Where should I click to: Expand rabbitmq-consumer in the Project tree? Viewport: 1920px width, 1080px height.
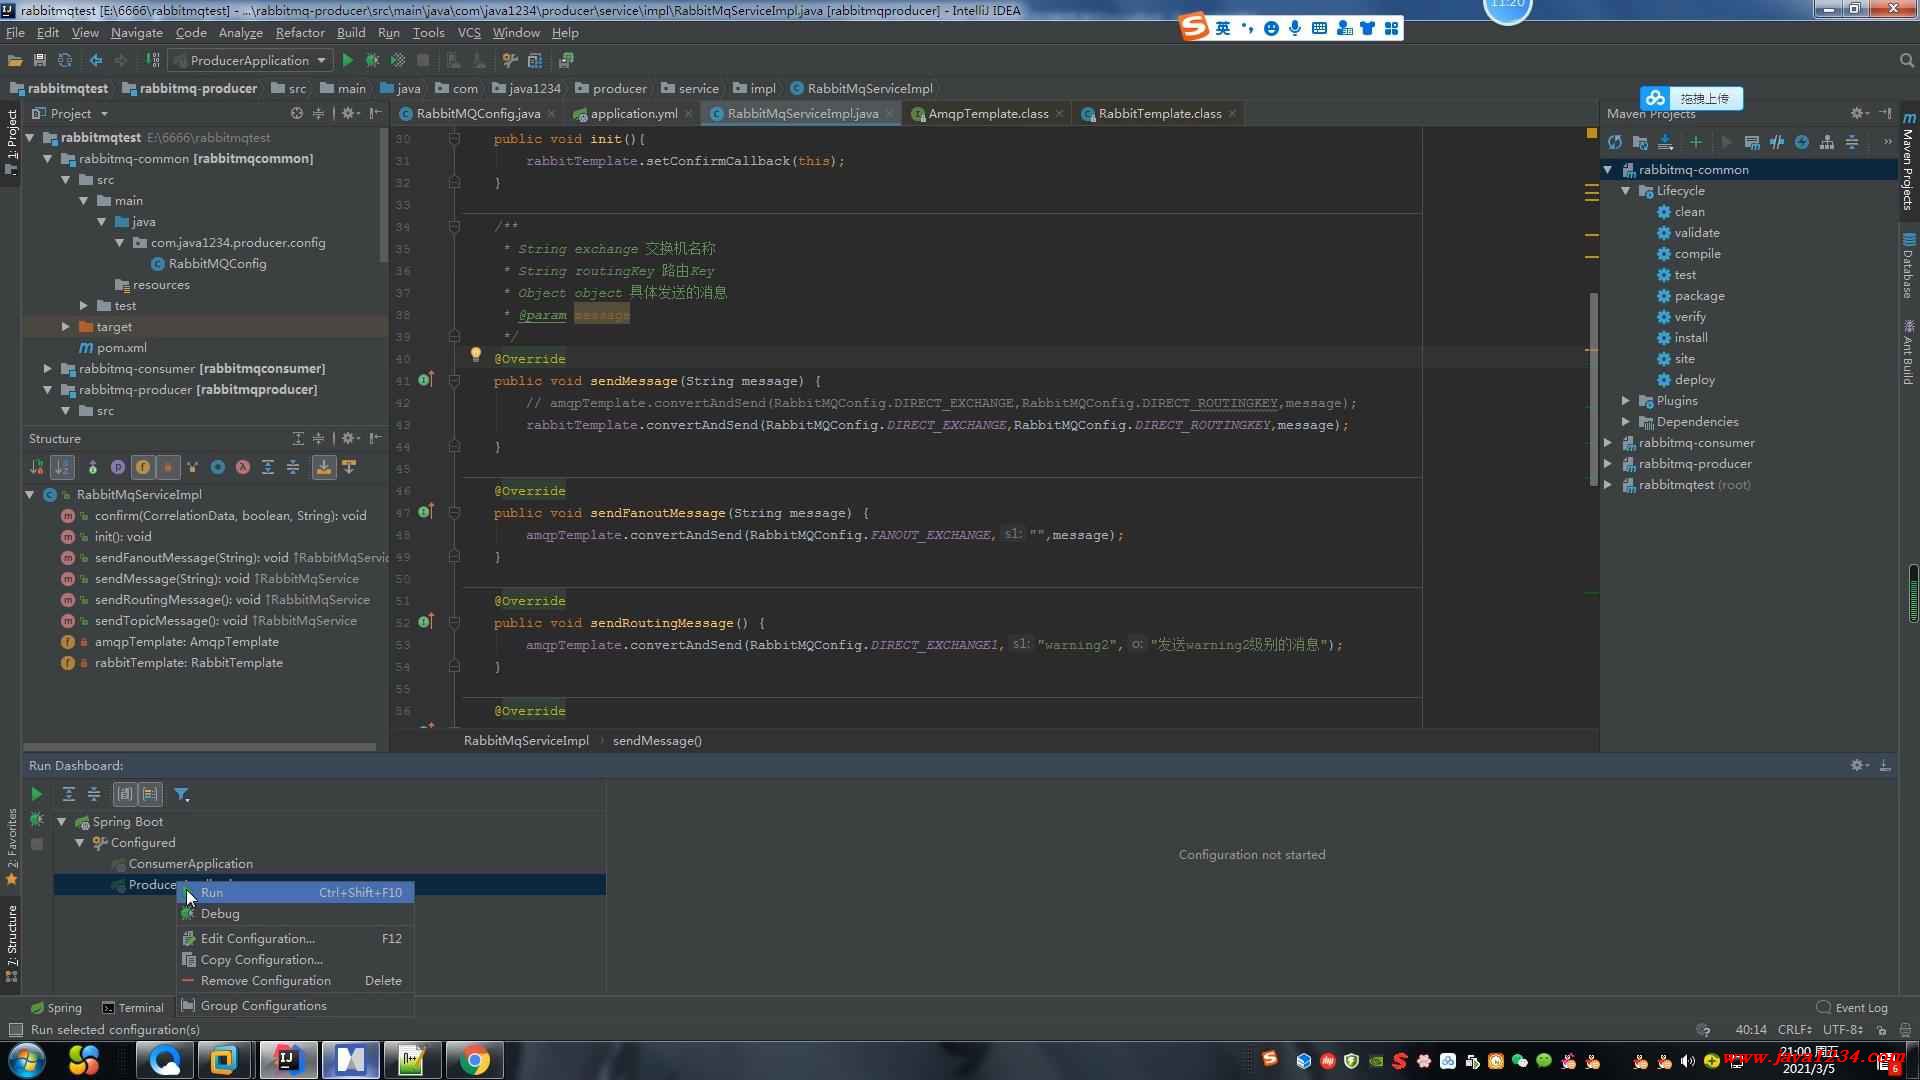click(47, 369)
